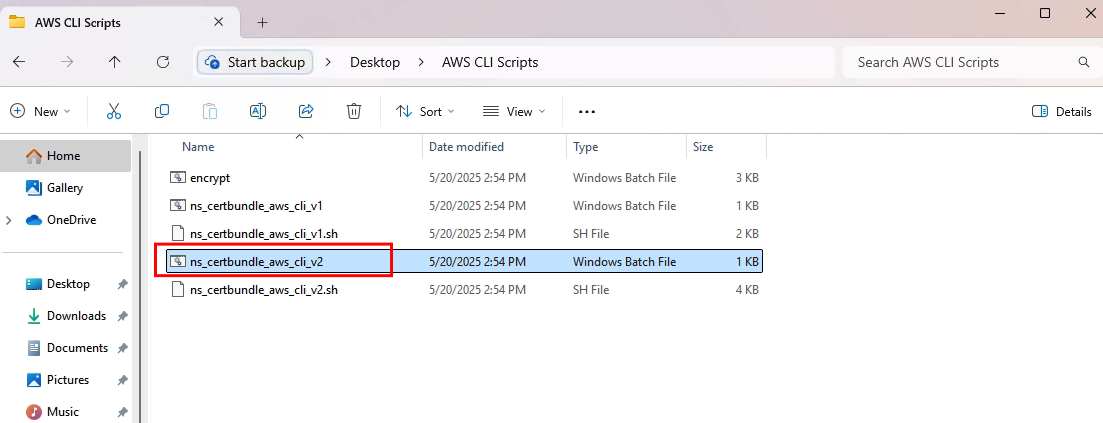Click AWS CLI Scripts in breadcrumb
1103x423 pixels.
point(490,62)
